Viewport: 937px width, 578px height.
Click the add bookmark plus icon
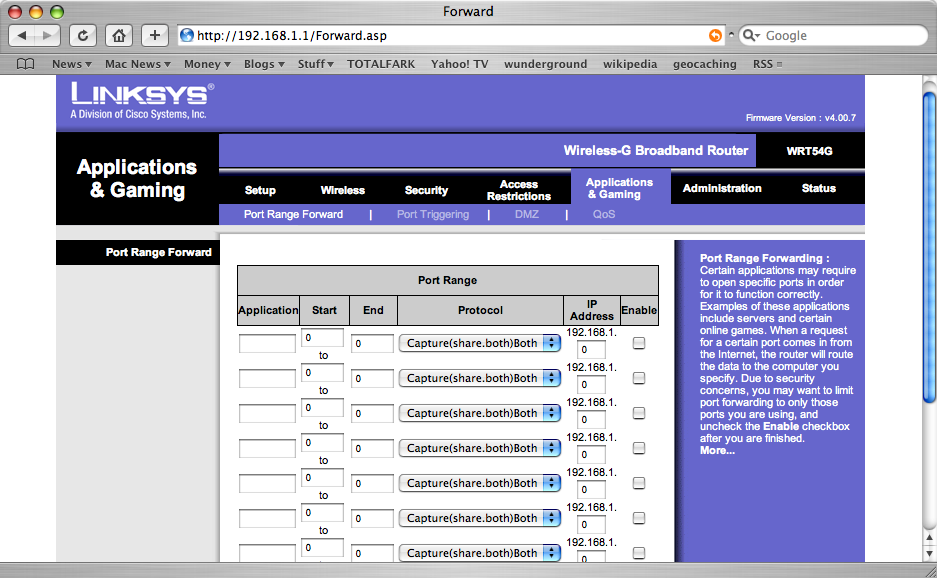tap(155, 35)
